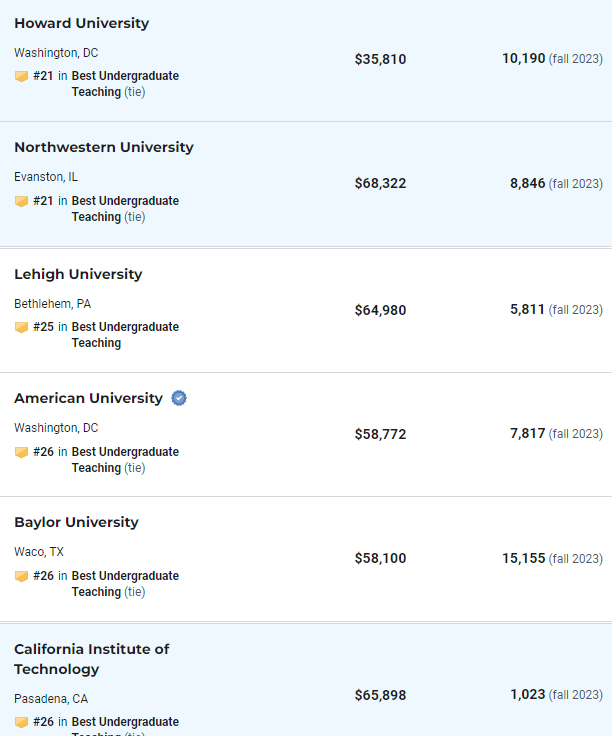Viewport: 612px width, 736px height.
Task: Select American University's 7,817 enrollment figure
Action: tap(528, 433)
